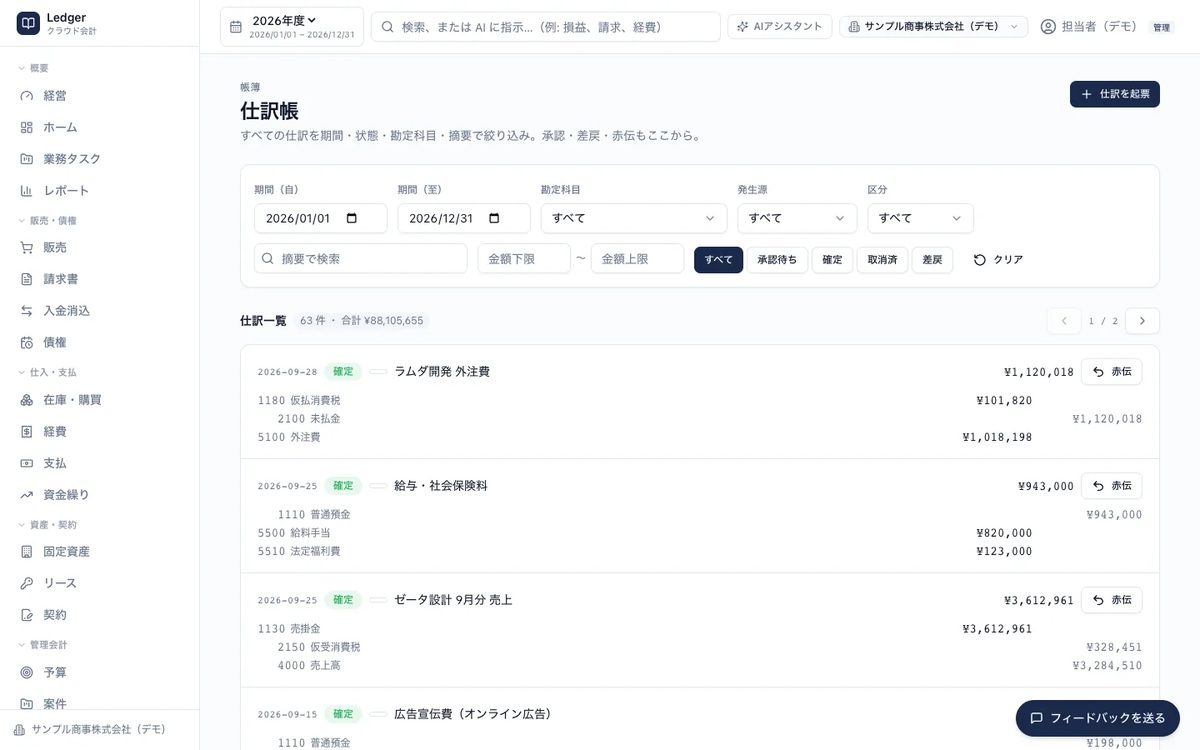Open the 区分 dropdown
This screenshot has height=750, width=1200.
(920, 218)
